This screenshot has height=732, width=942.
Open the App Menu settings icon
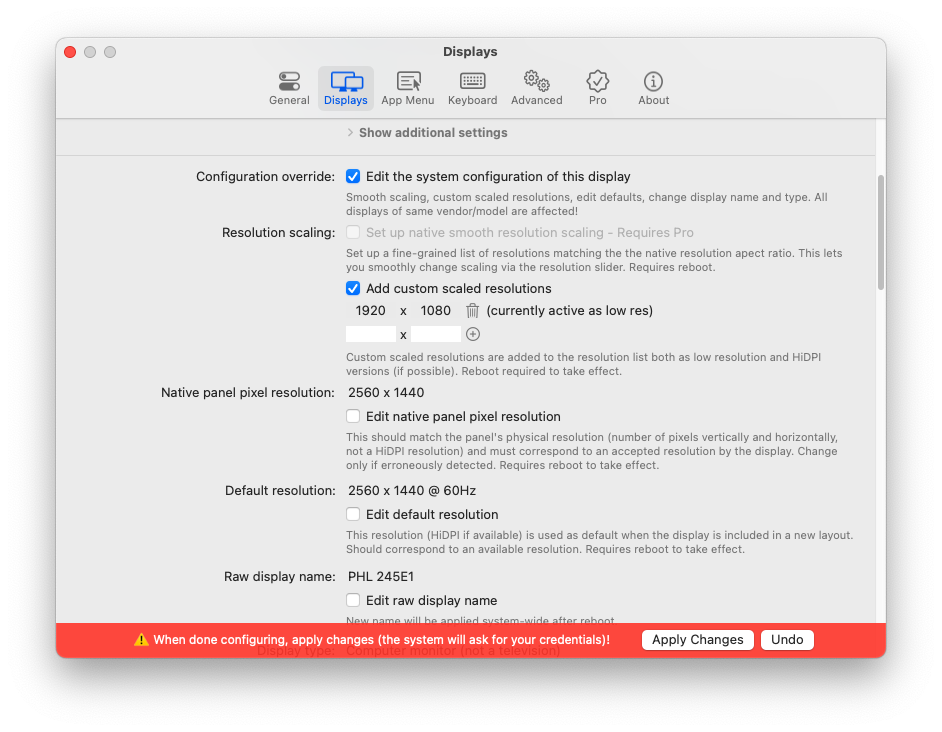[x=407, y=87]
